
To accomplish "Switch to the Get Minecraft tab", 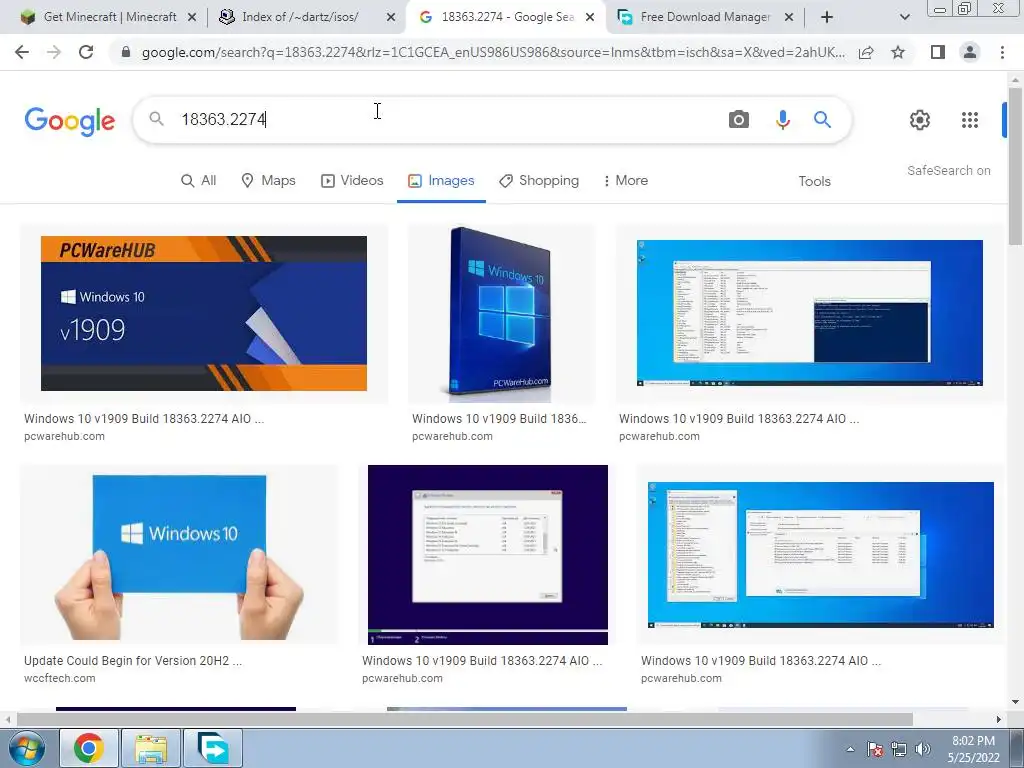I will pyautogui.click(x=108, y=17).
